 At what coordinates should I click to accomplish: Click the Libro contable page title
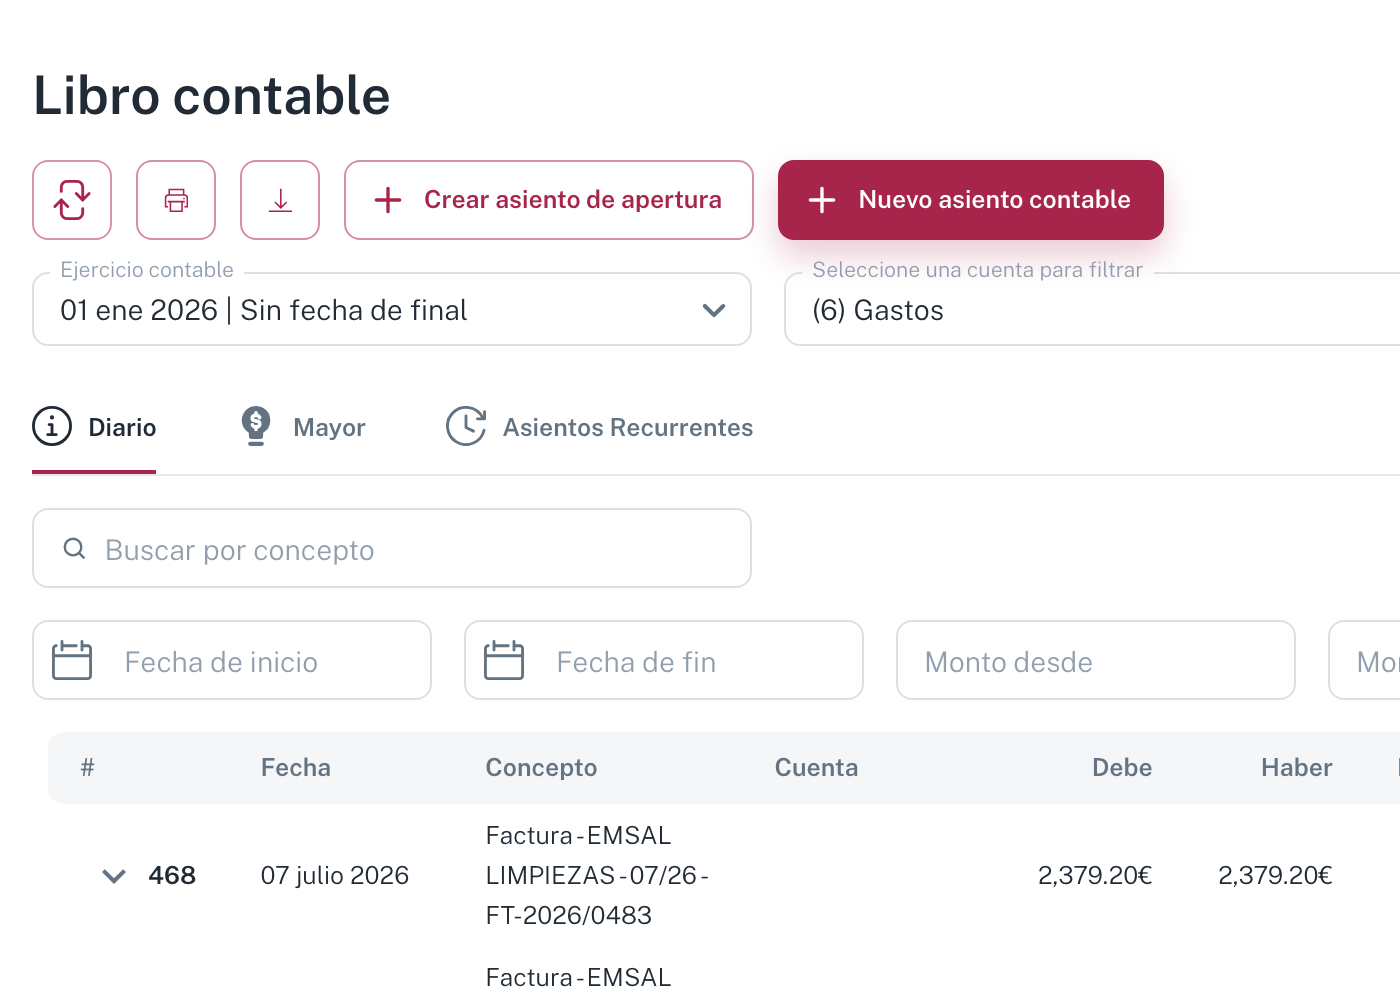212,96
